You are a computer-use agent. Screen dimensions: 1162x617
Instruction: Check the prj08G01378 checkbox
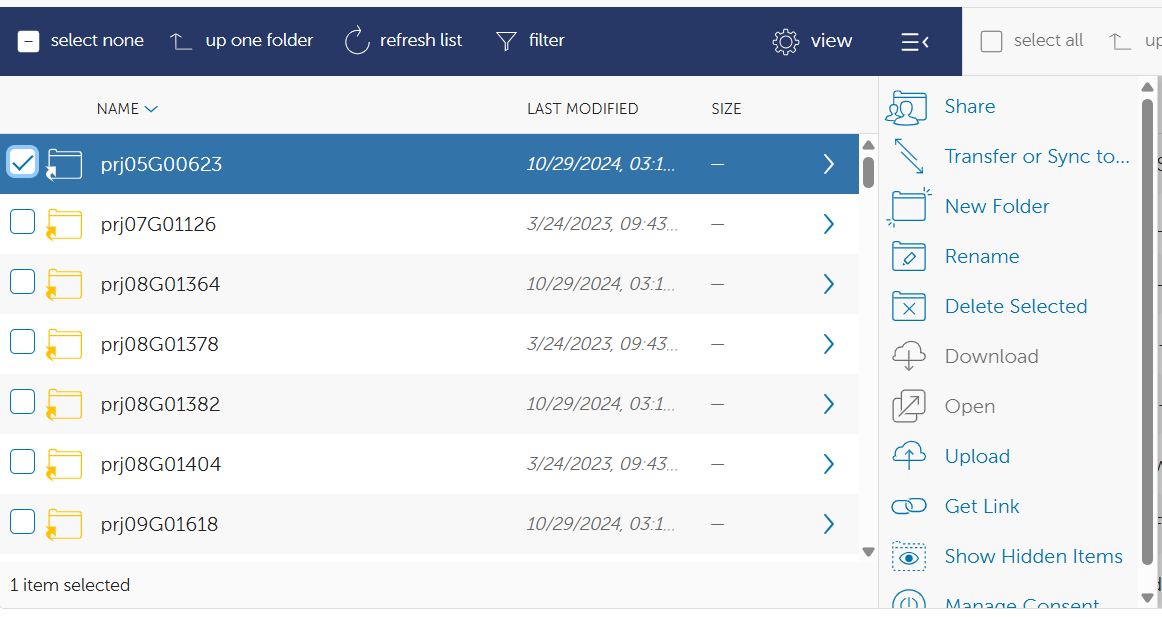[x=22, y=341]
